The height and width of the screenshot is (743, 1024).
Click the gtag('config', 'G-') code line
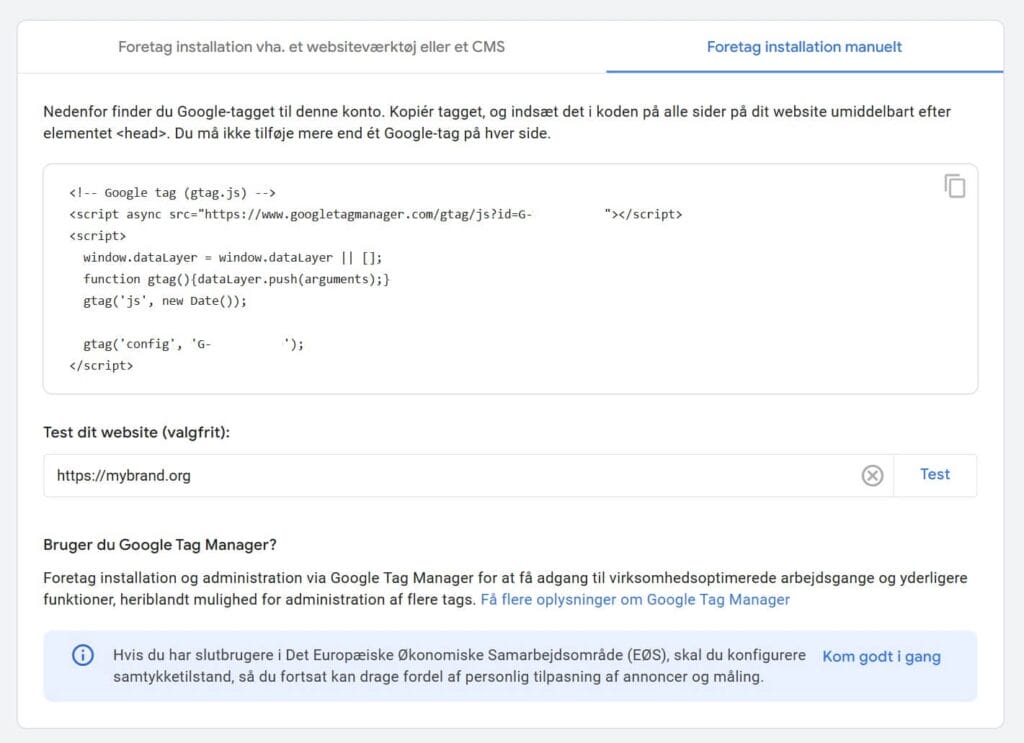(193, 343)
